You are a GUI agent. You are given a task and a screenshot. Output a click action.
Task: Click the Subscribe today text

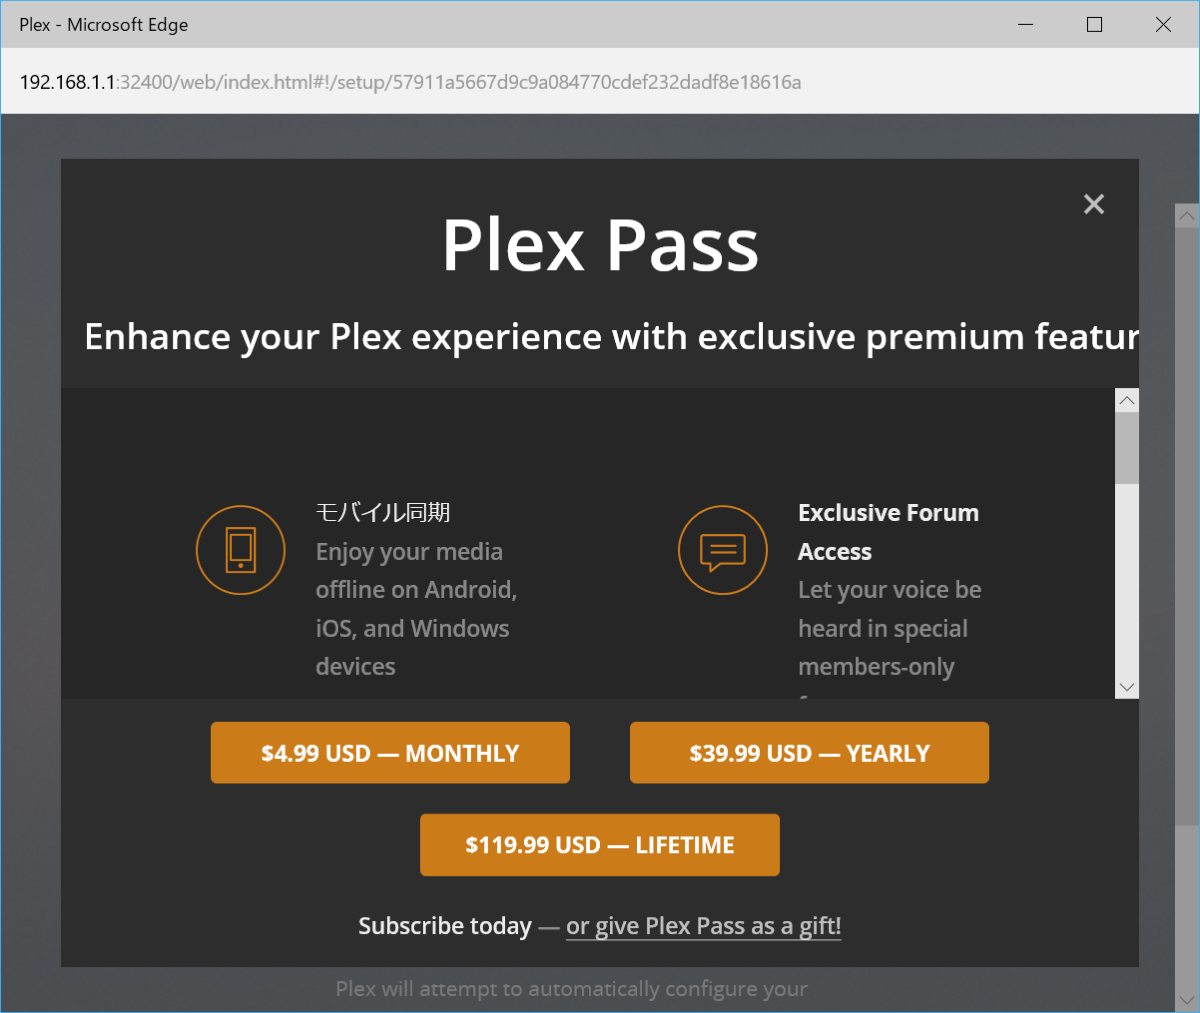(x=445, y=926)
